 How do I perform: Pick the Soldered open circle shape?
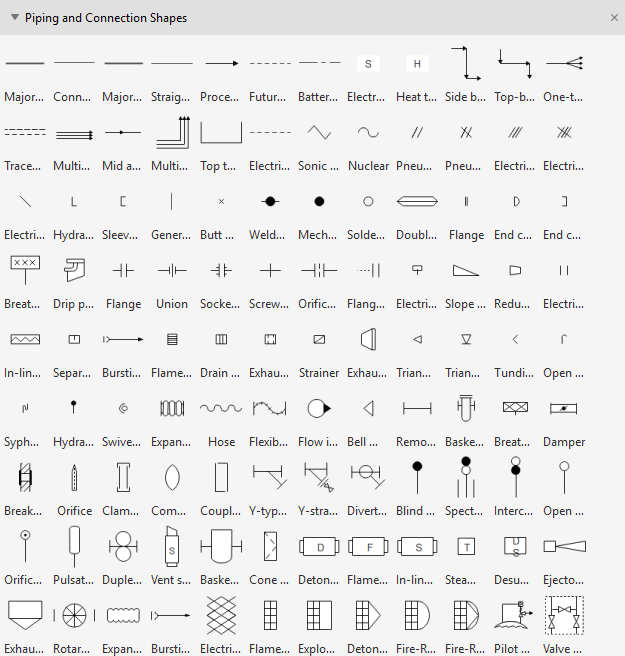click(x=368, y=202)
